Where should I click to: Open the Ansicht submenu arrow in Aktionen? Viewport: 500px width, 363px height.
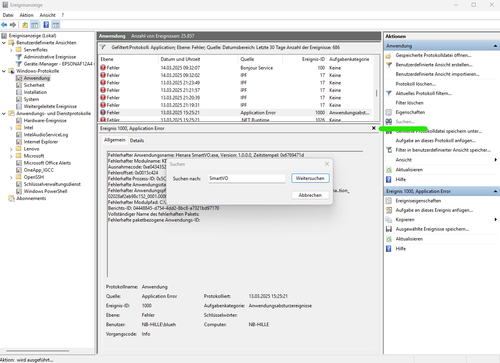point(496,160)
